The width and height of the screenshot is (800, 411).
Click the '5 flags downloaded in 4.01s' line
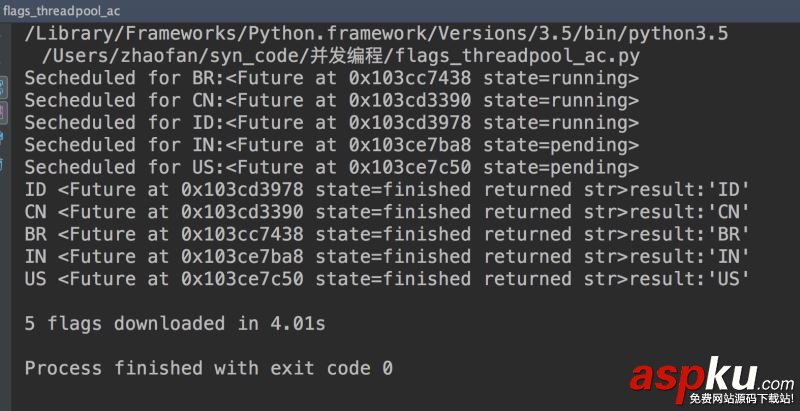175,324
